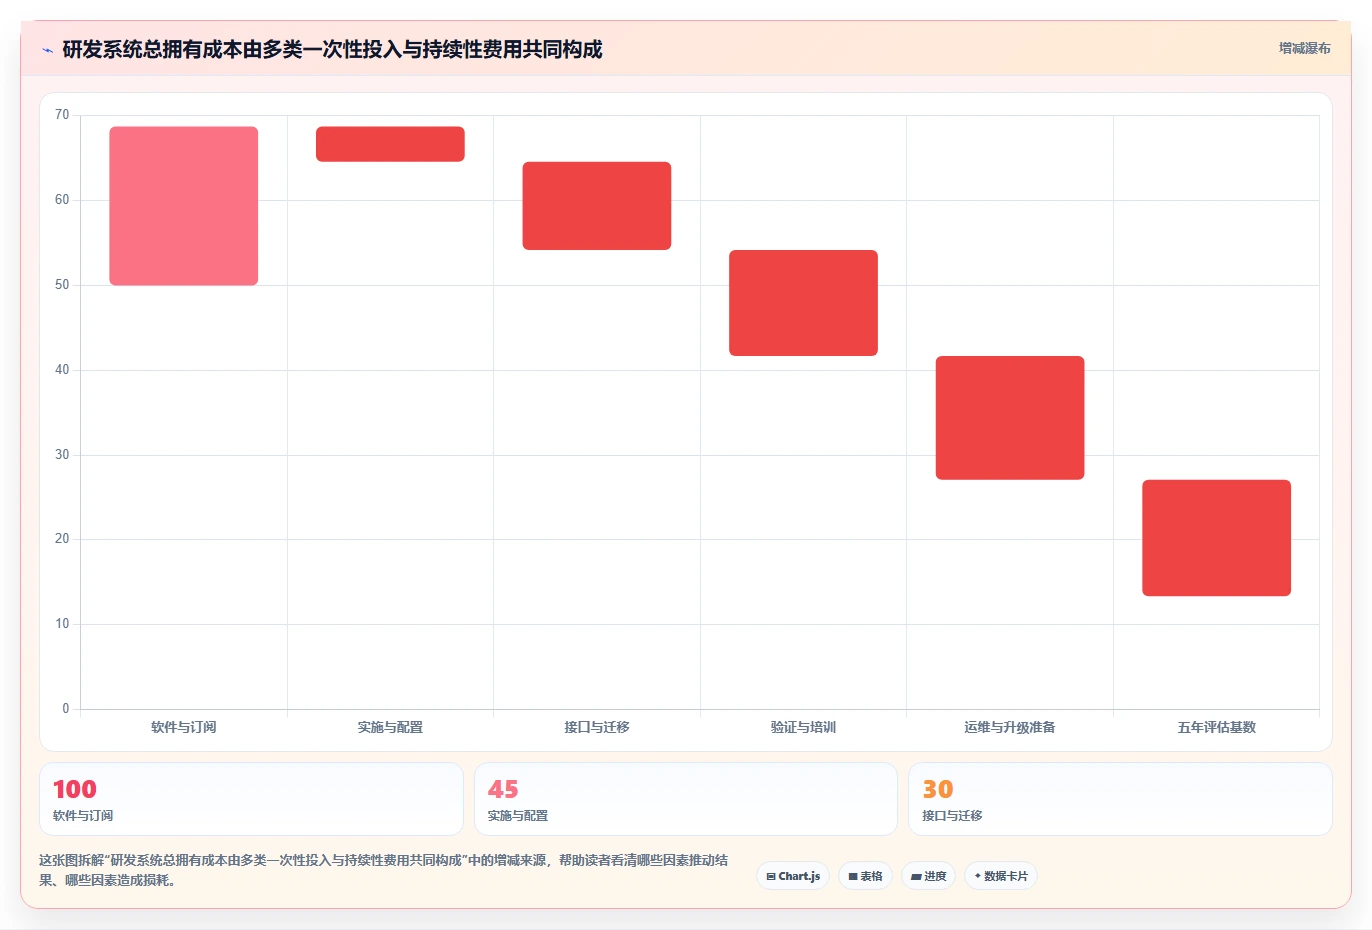Click the x-axis label 实施与配置
1372x930 pixels.
390,727
